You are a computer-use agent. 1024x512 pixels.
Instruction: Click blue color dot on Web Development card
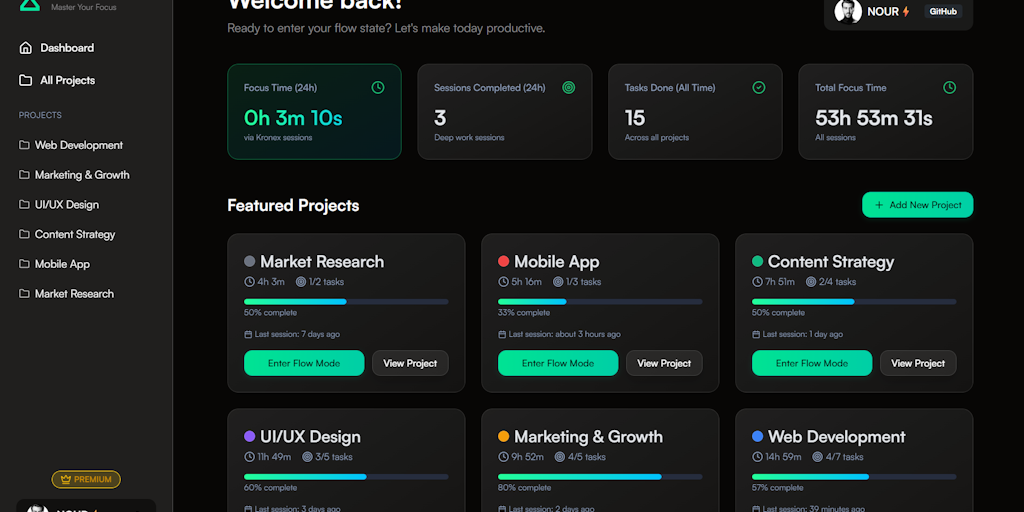pos(758,436)
